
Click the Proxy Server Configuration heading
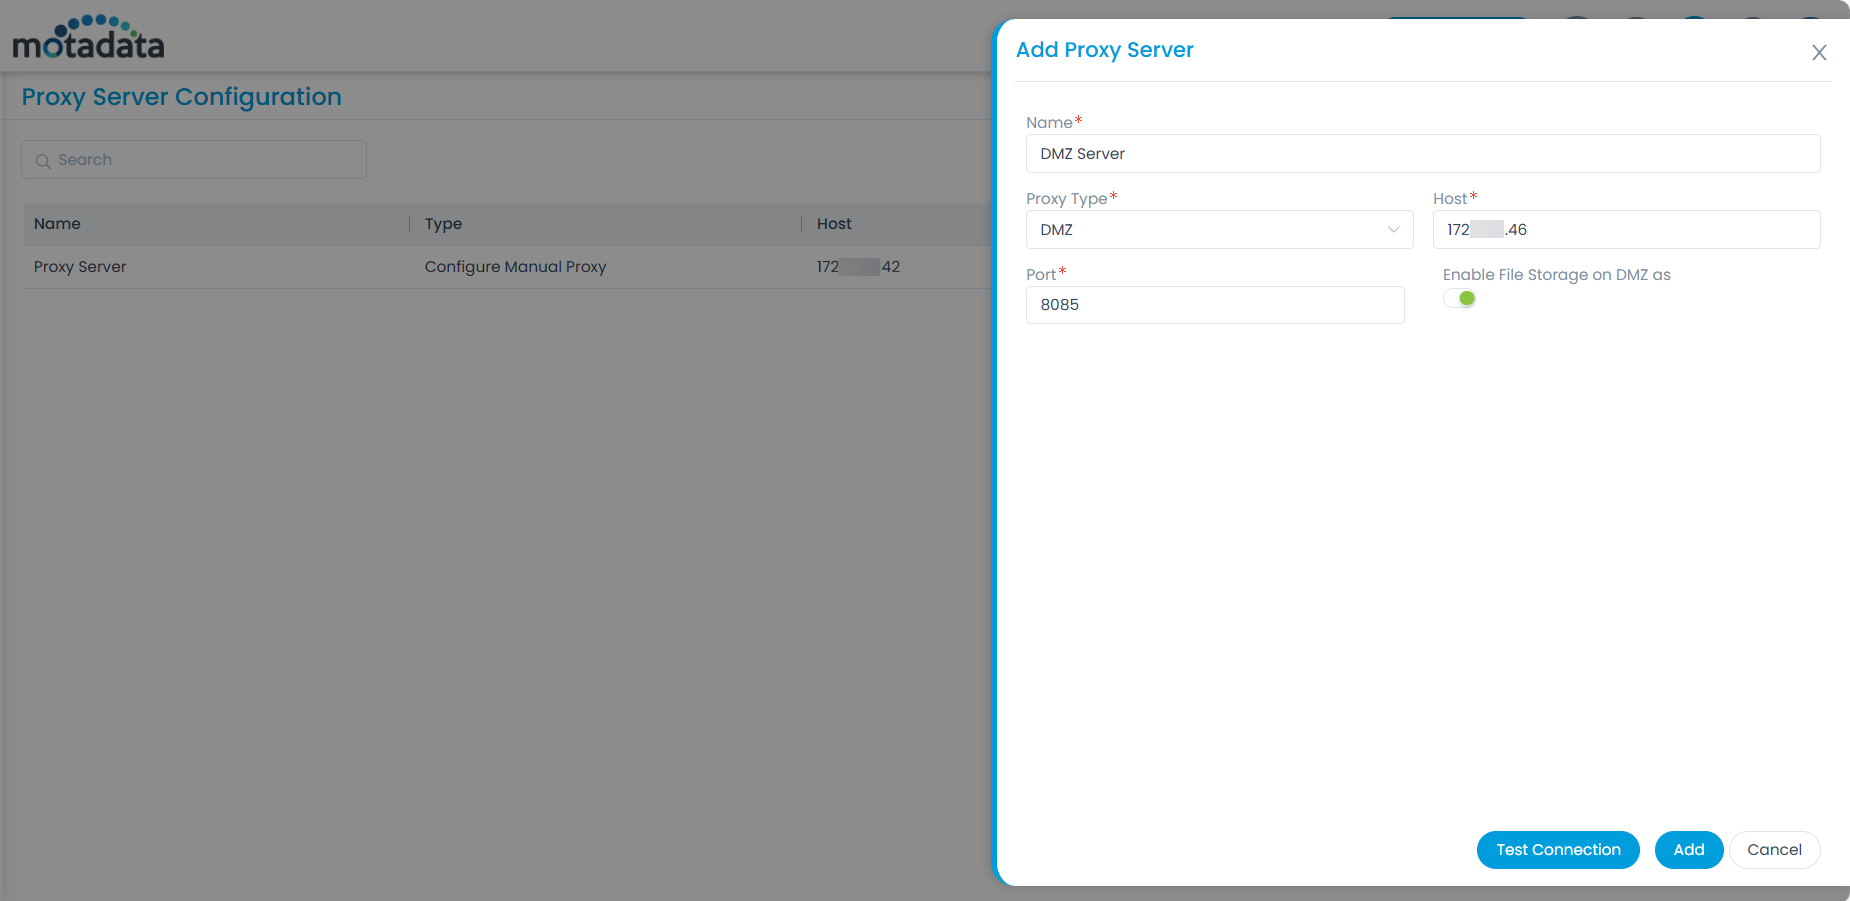(182, 97)
